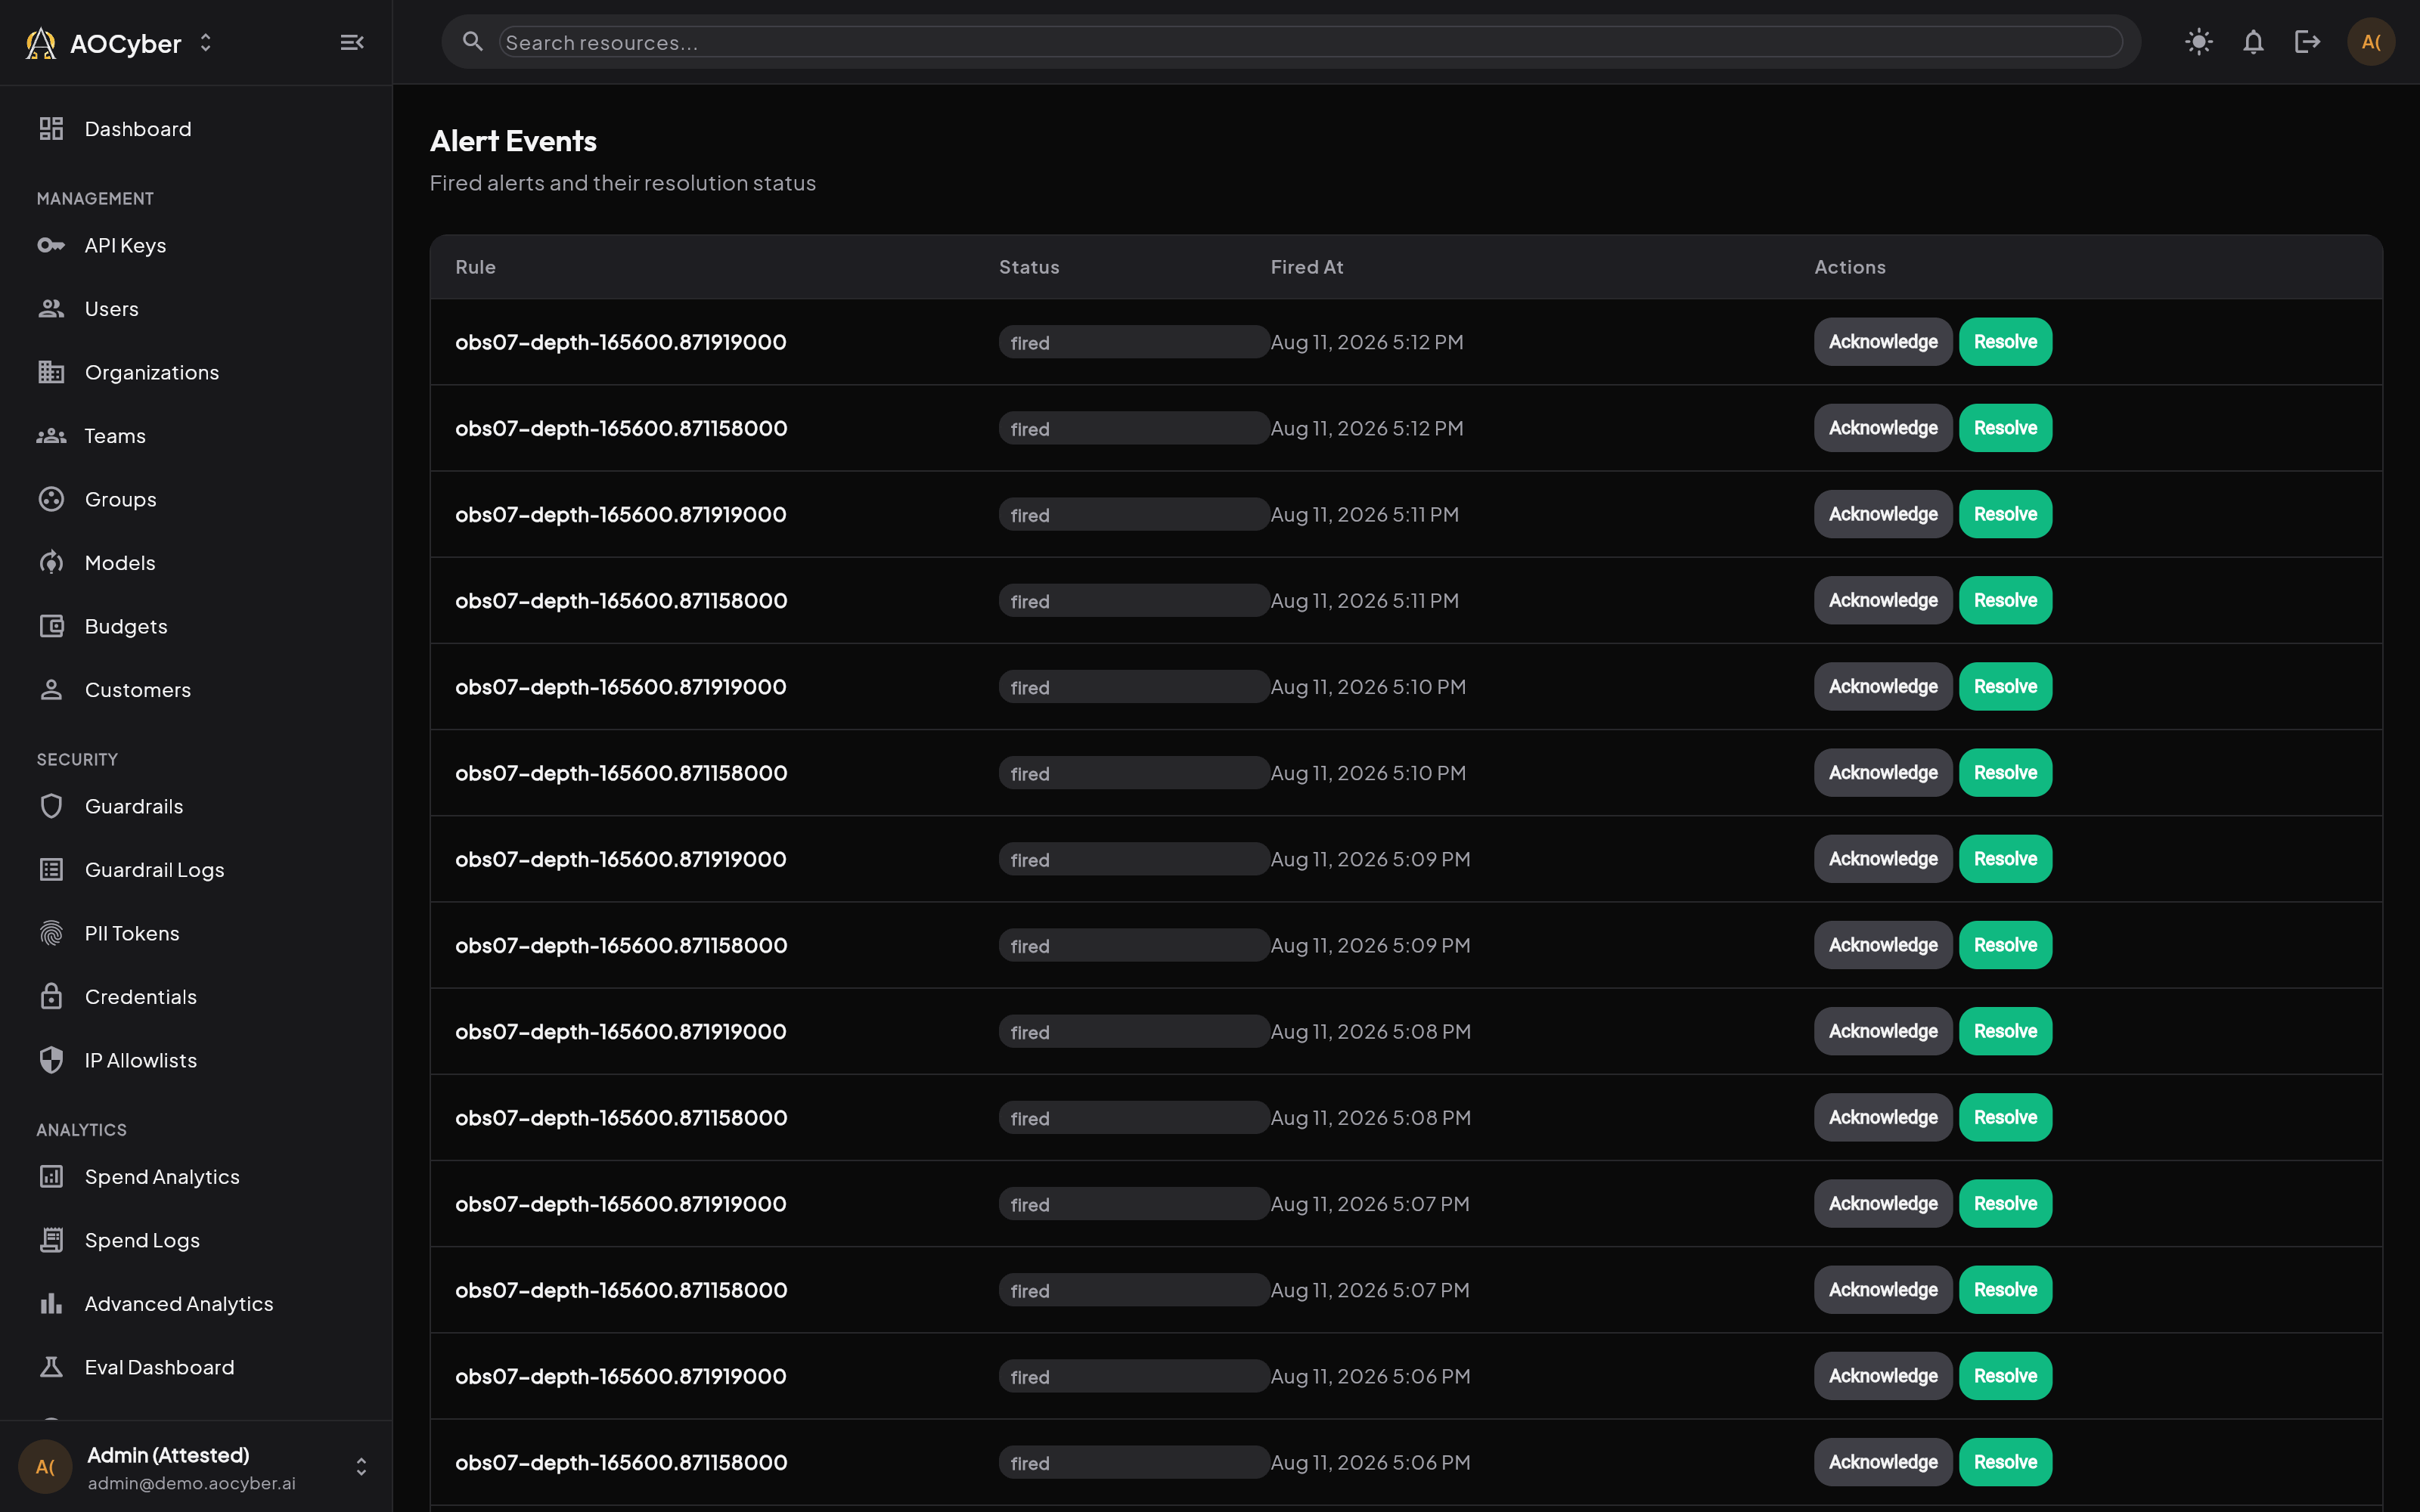2420x1512 pixels.
Task: Click the Fired At column header
Action: tap(1306, 267)
